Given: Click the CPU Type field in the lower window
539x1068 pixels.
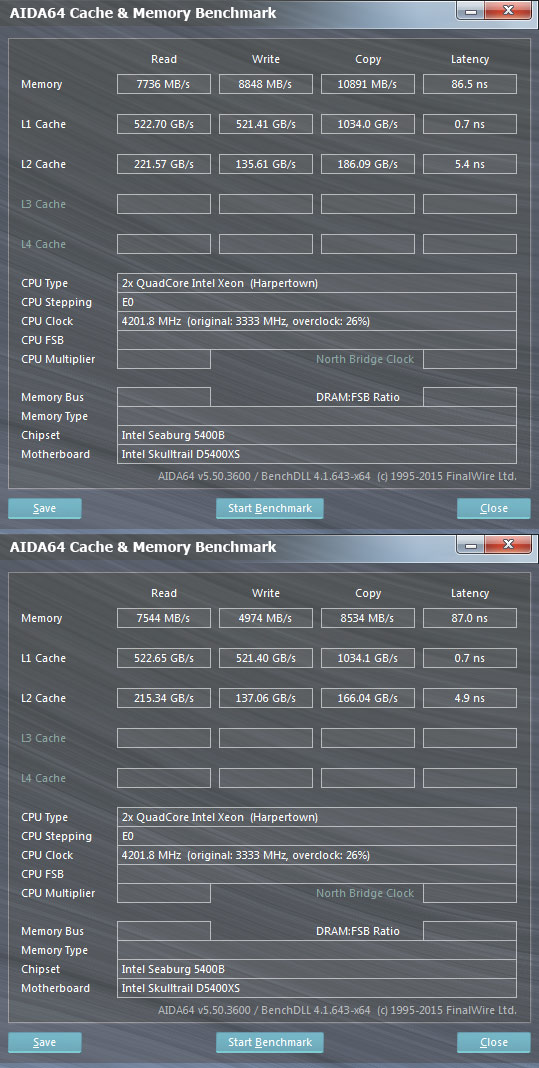Looking at the screenshot, I should [317, 817].
